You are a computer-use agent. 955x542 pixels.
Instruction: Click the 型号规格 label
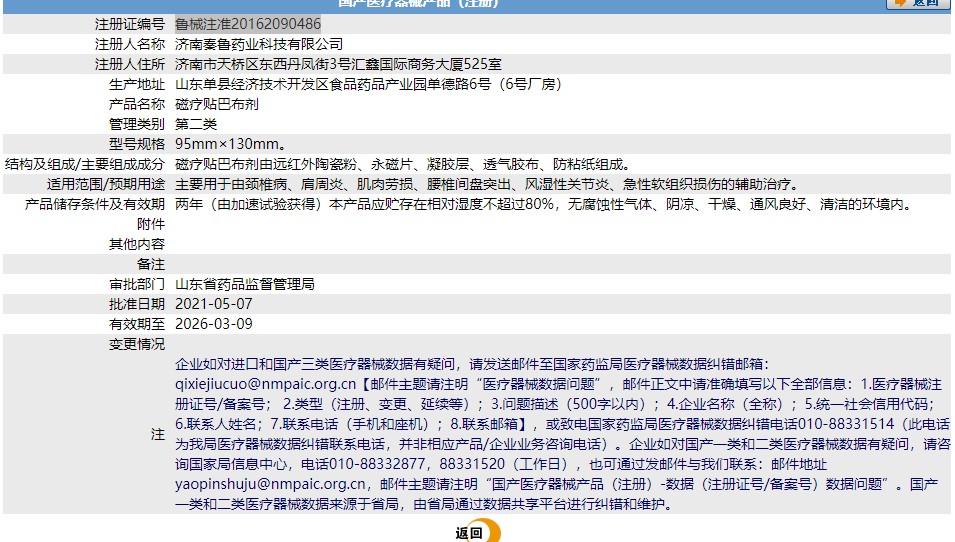pyautogui.click(x=137, y=144)
